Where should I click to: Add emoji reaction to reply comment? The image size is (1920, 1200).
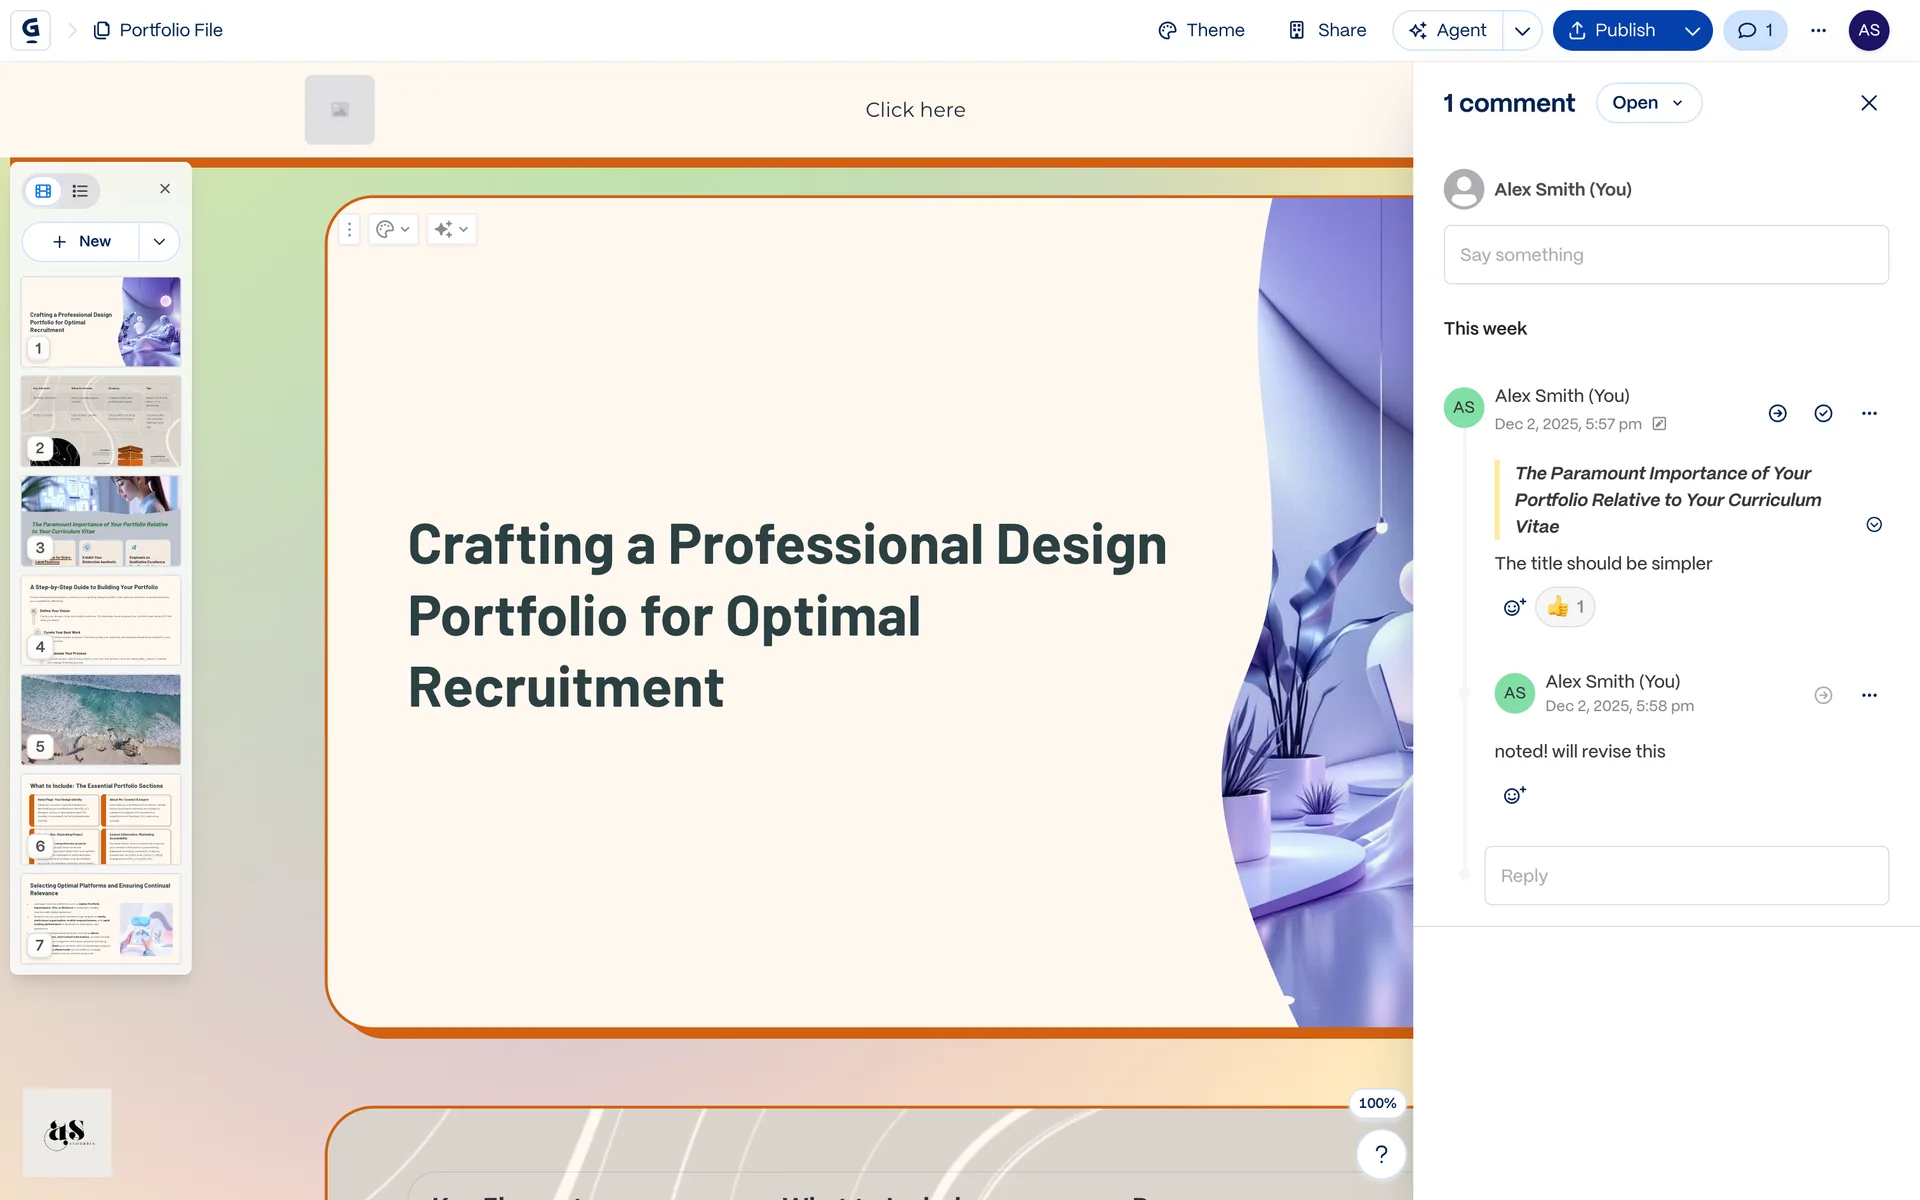click(x=1514, y=795)
